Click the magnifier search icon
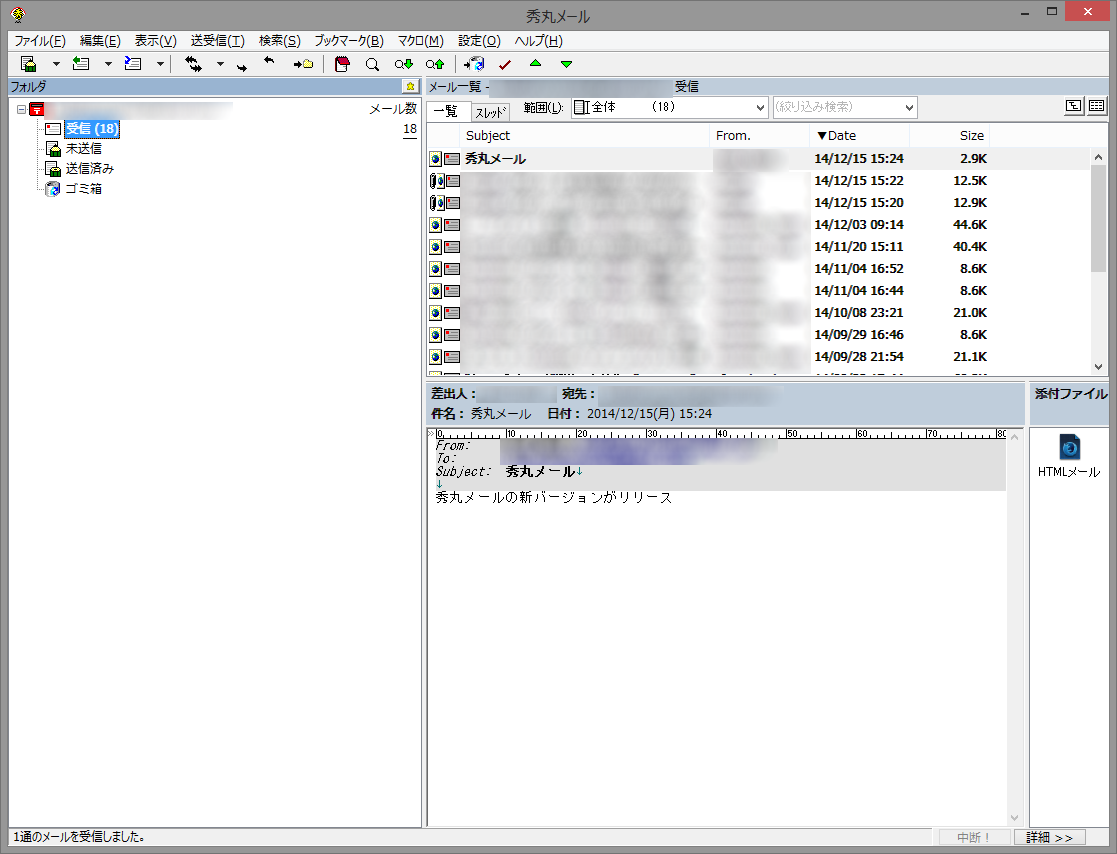 point(372,65)
